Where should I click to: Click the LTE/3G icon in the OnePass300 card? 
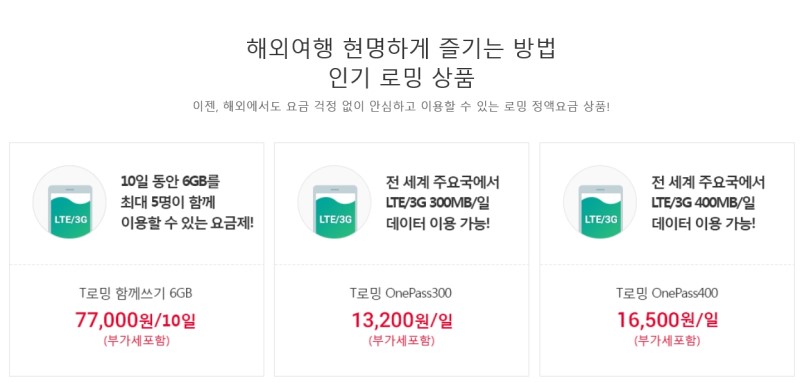(335, 202)
